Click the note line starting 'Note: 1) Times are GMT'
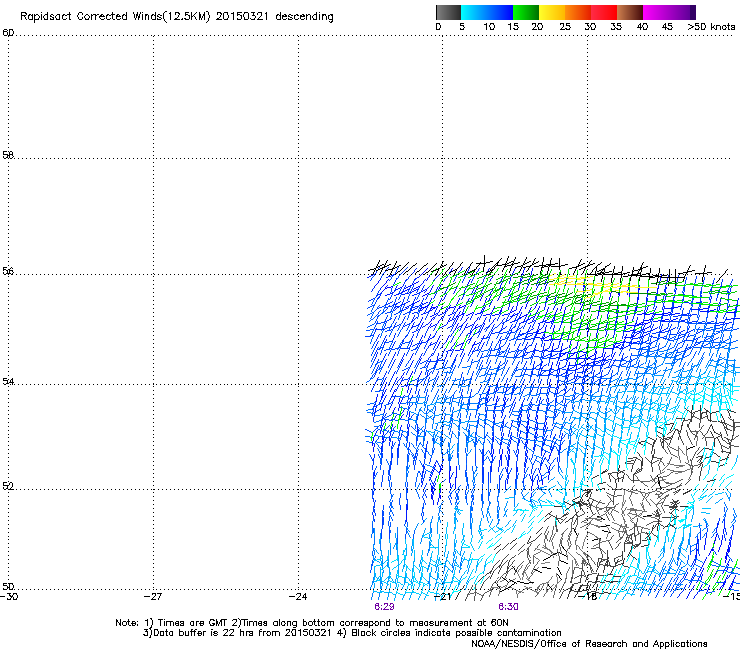Screen dimensions: 740x650 point(312,623)
